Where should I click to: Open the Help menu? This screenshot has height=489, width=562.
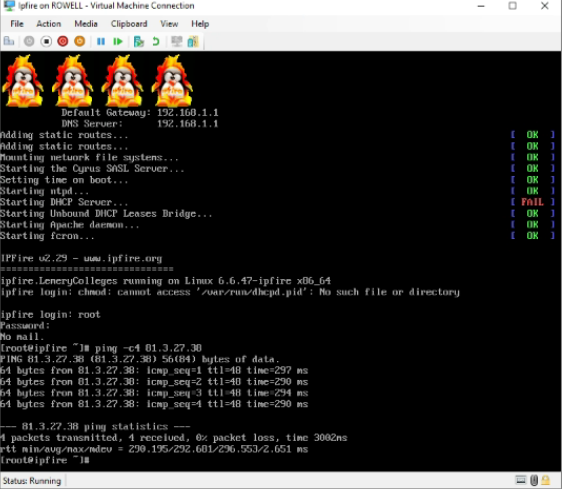coord(200,24)
